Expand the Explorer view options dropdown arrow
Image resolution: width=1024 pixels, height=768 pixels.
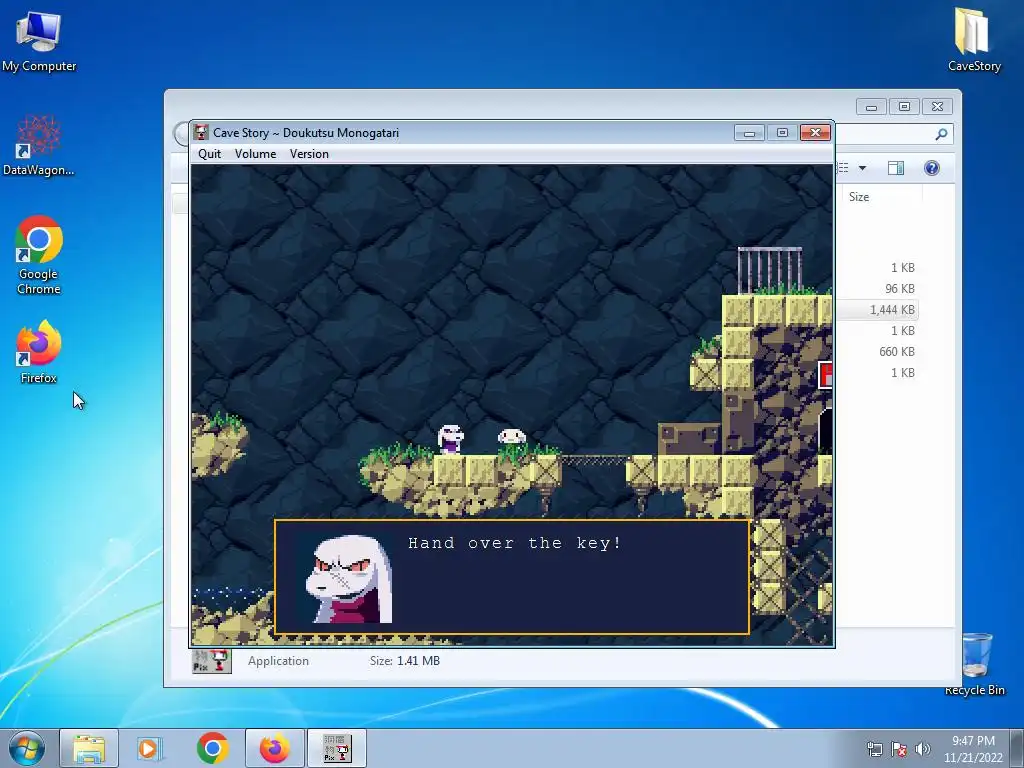pos(862,168)
